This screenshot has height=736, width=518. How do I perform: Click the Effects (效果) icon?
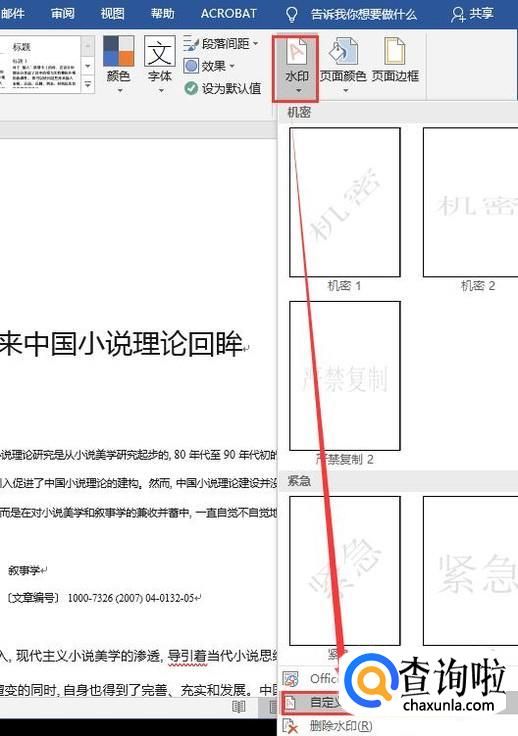click(x=191, y=66)
